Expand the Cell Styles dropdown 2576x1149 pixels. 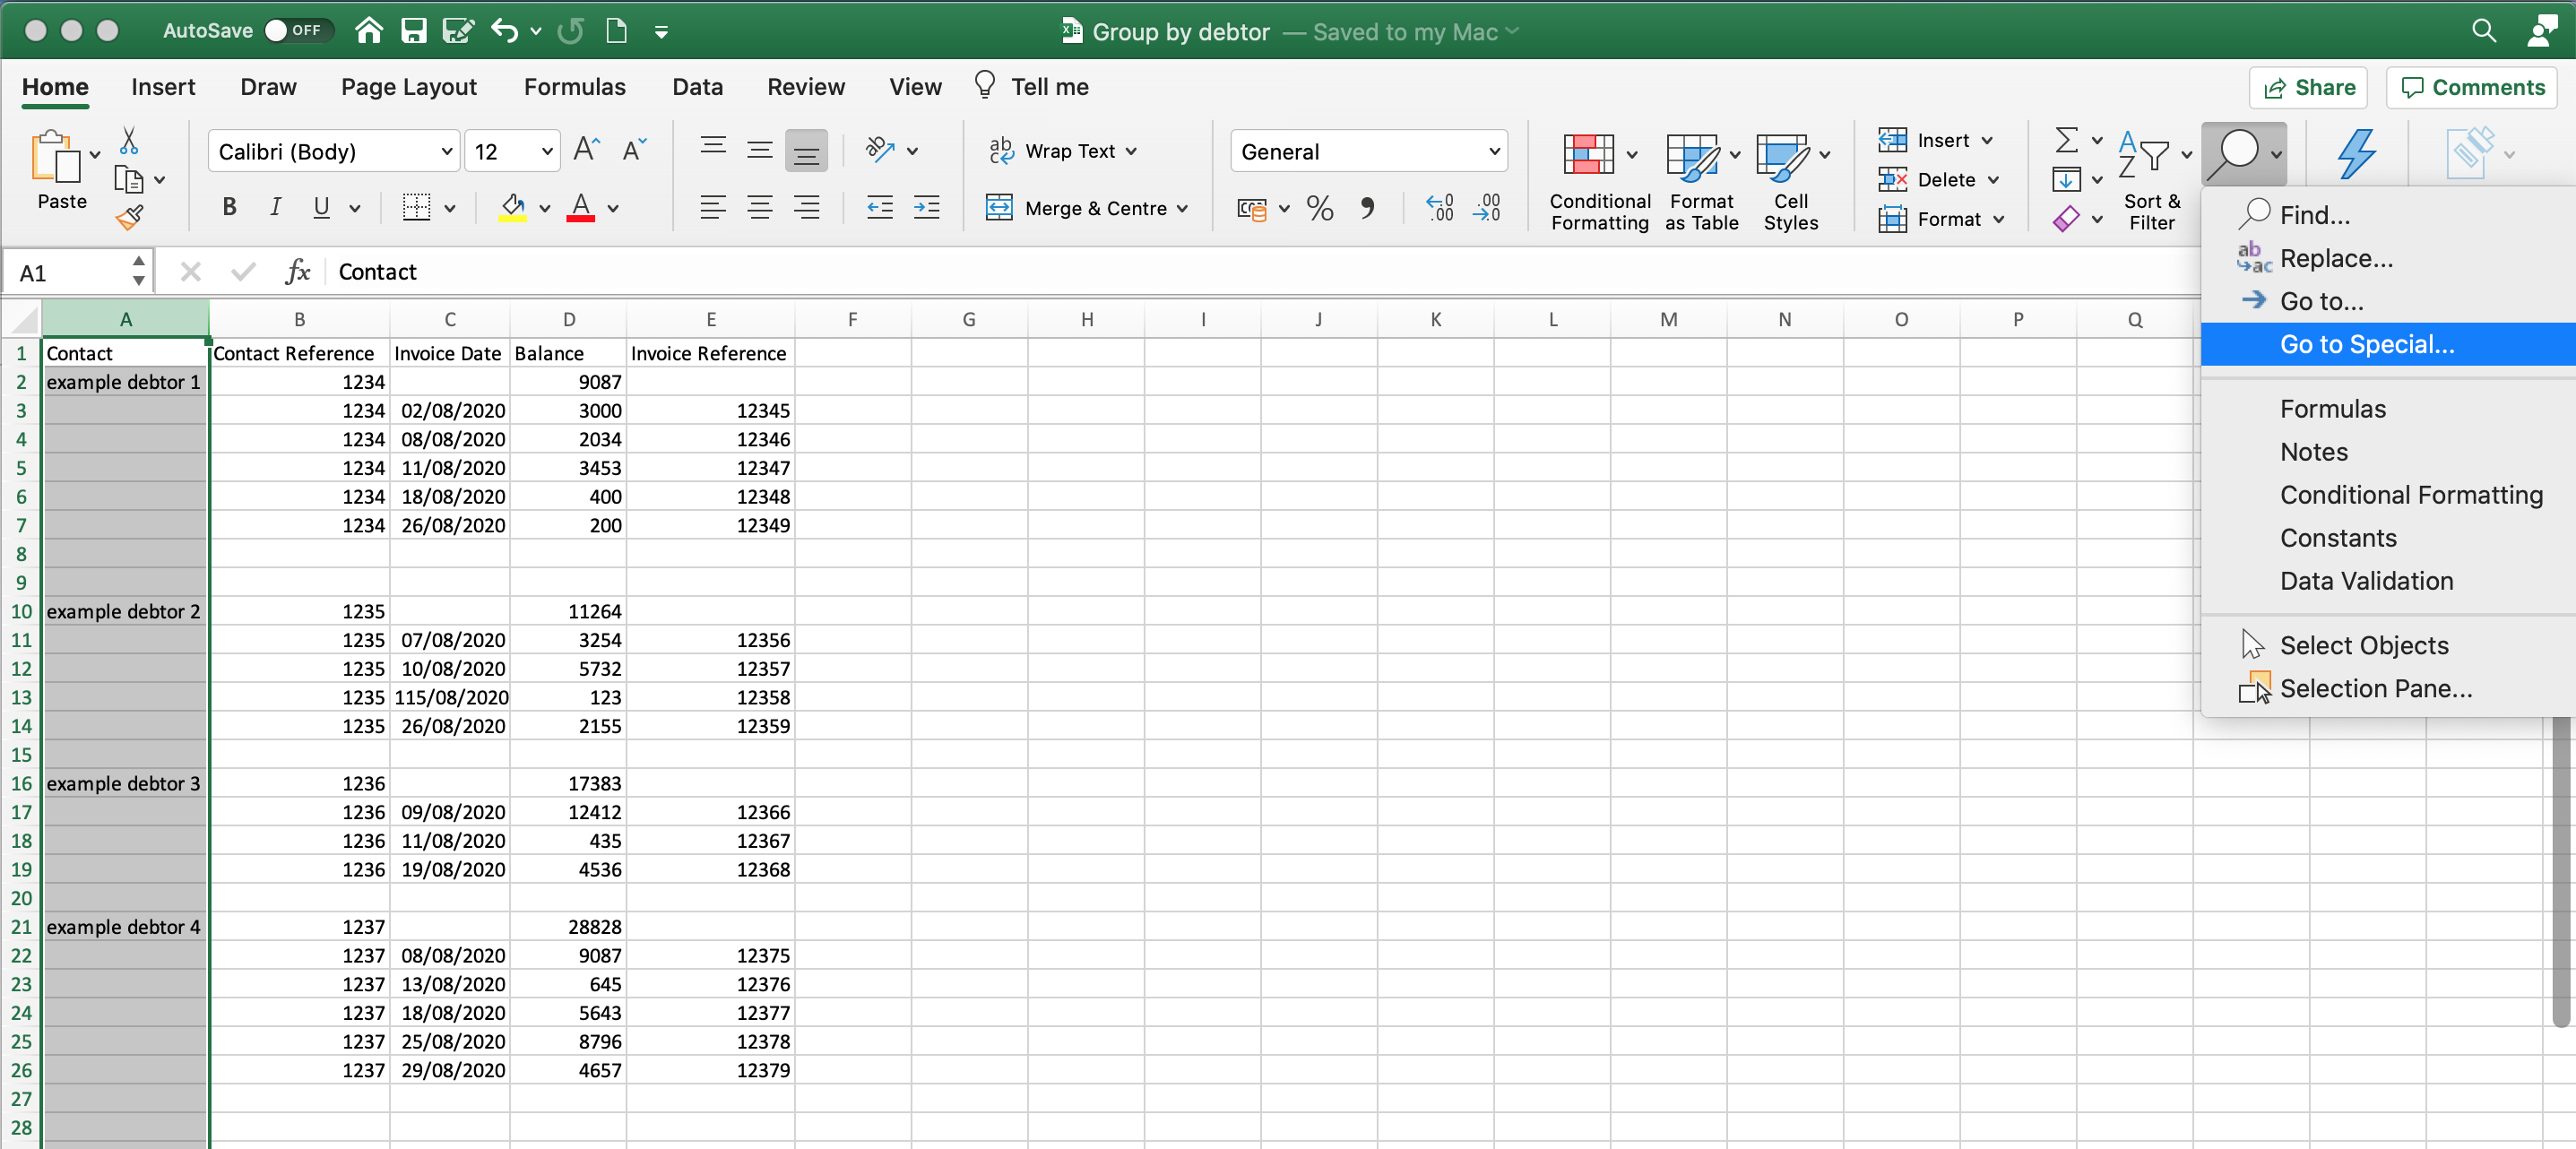coord(1824,155)
